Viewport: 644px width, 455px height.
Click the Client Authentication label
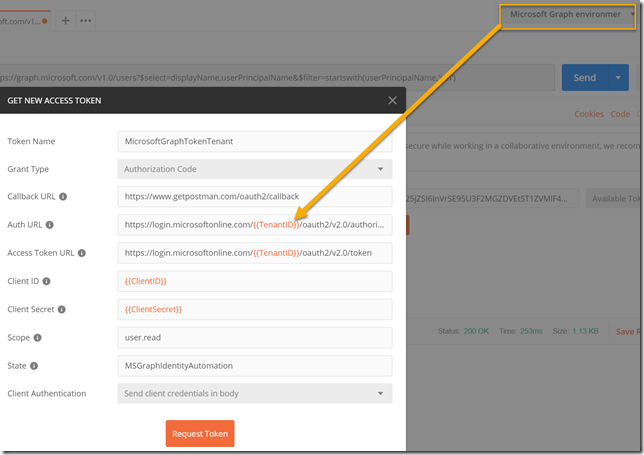click(47, 393)
